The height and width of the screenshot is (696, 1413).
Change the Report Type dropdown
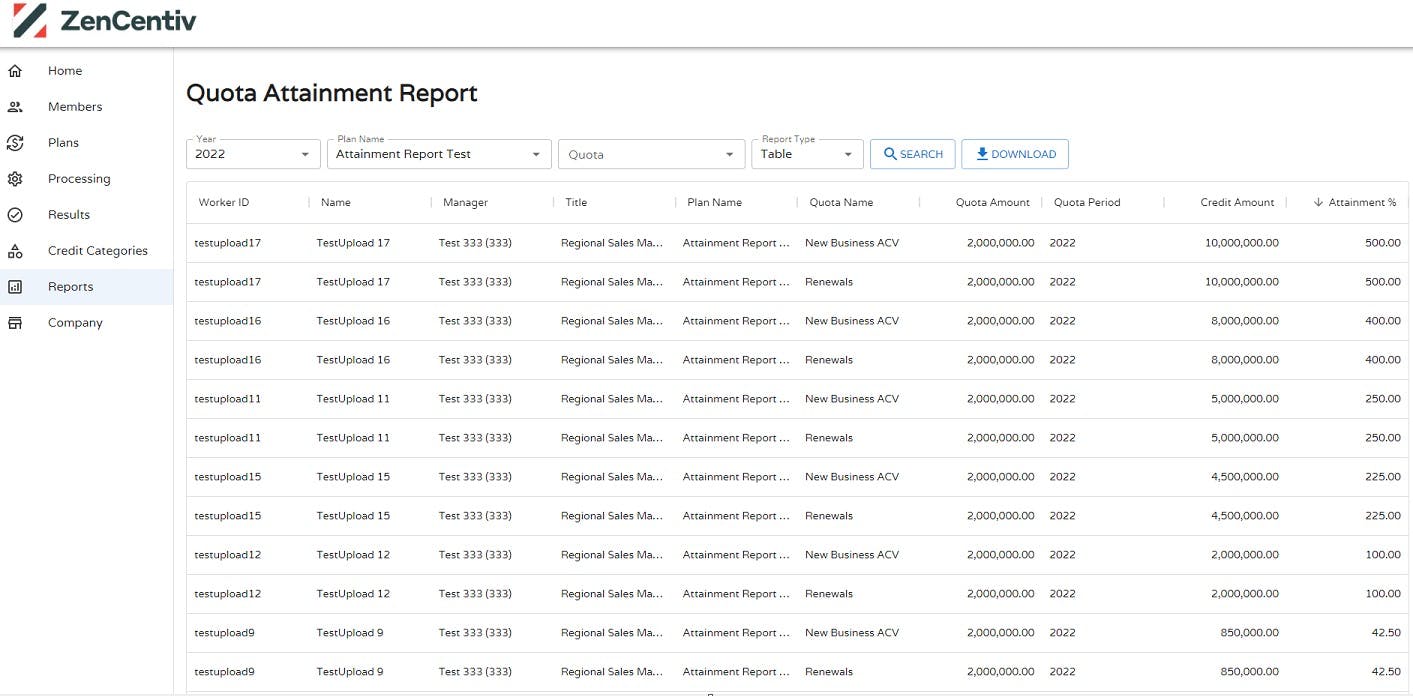(x=807, y=154)
